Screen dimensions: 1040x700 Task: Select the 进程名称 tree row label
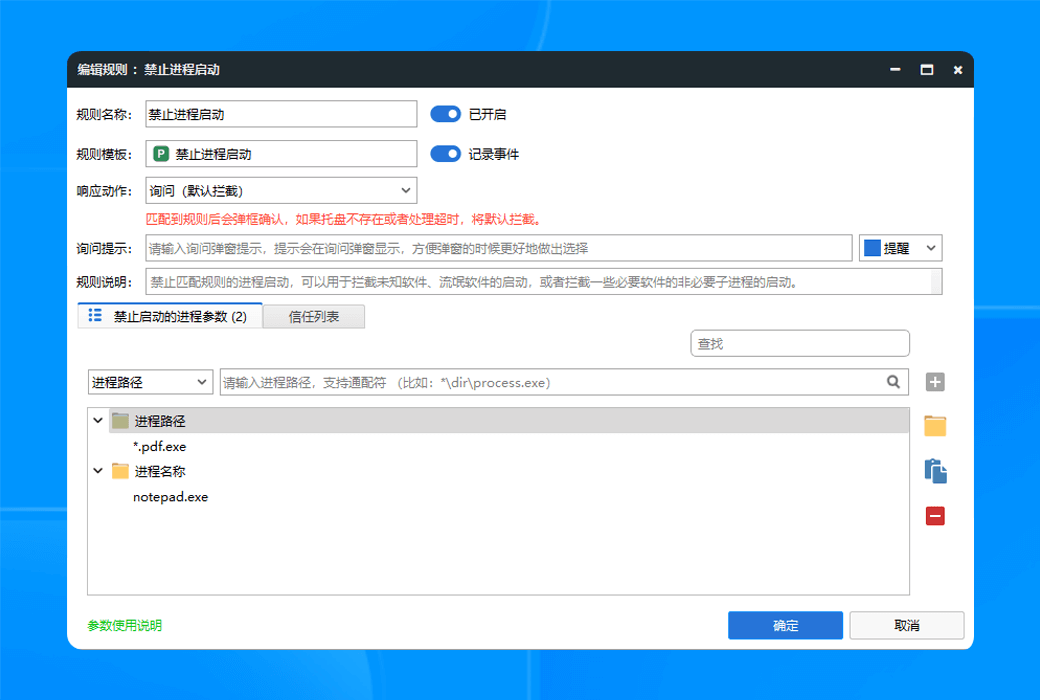160,471
